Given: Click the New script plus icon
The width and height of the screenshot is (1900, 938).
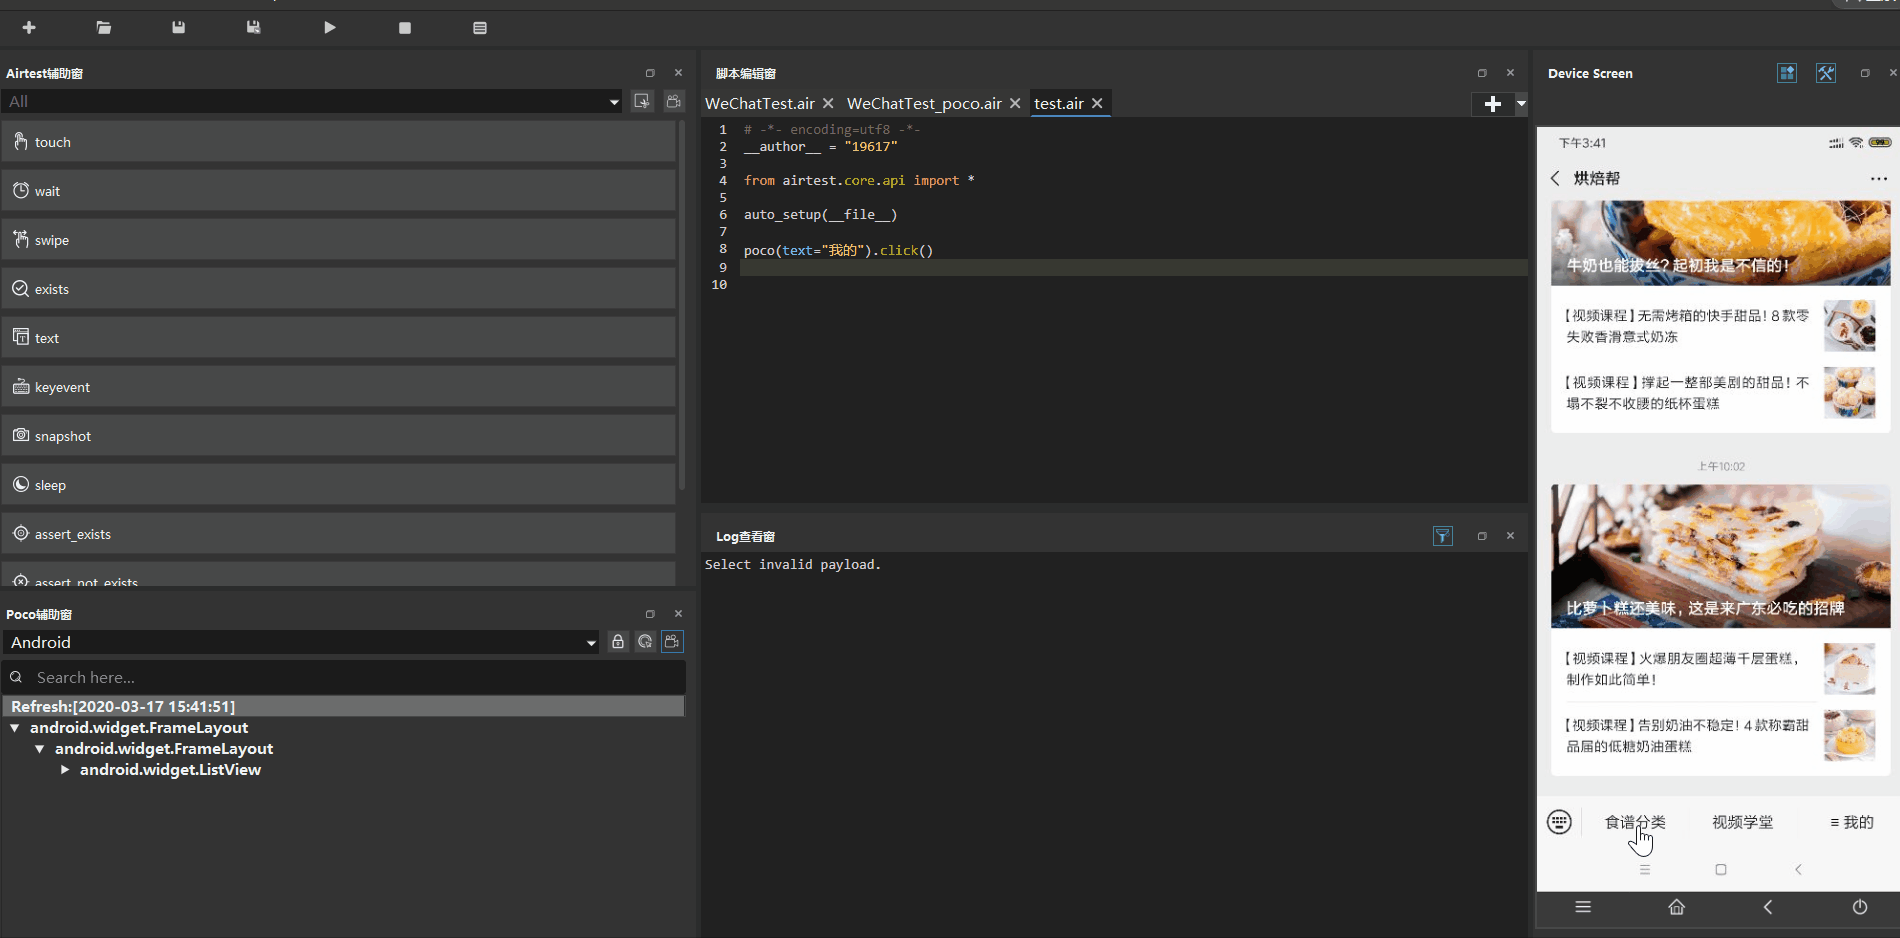Looking at the screenshot, I should coord(29,28).
